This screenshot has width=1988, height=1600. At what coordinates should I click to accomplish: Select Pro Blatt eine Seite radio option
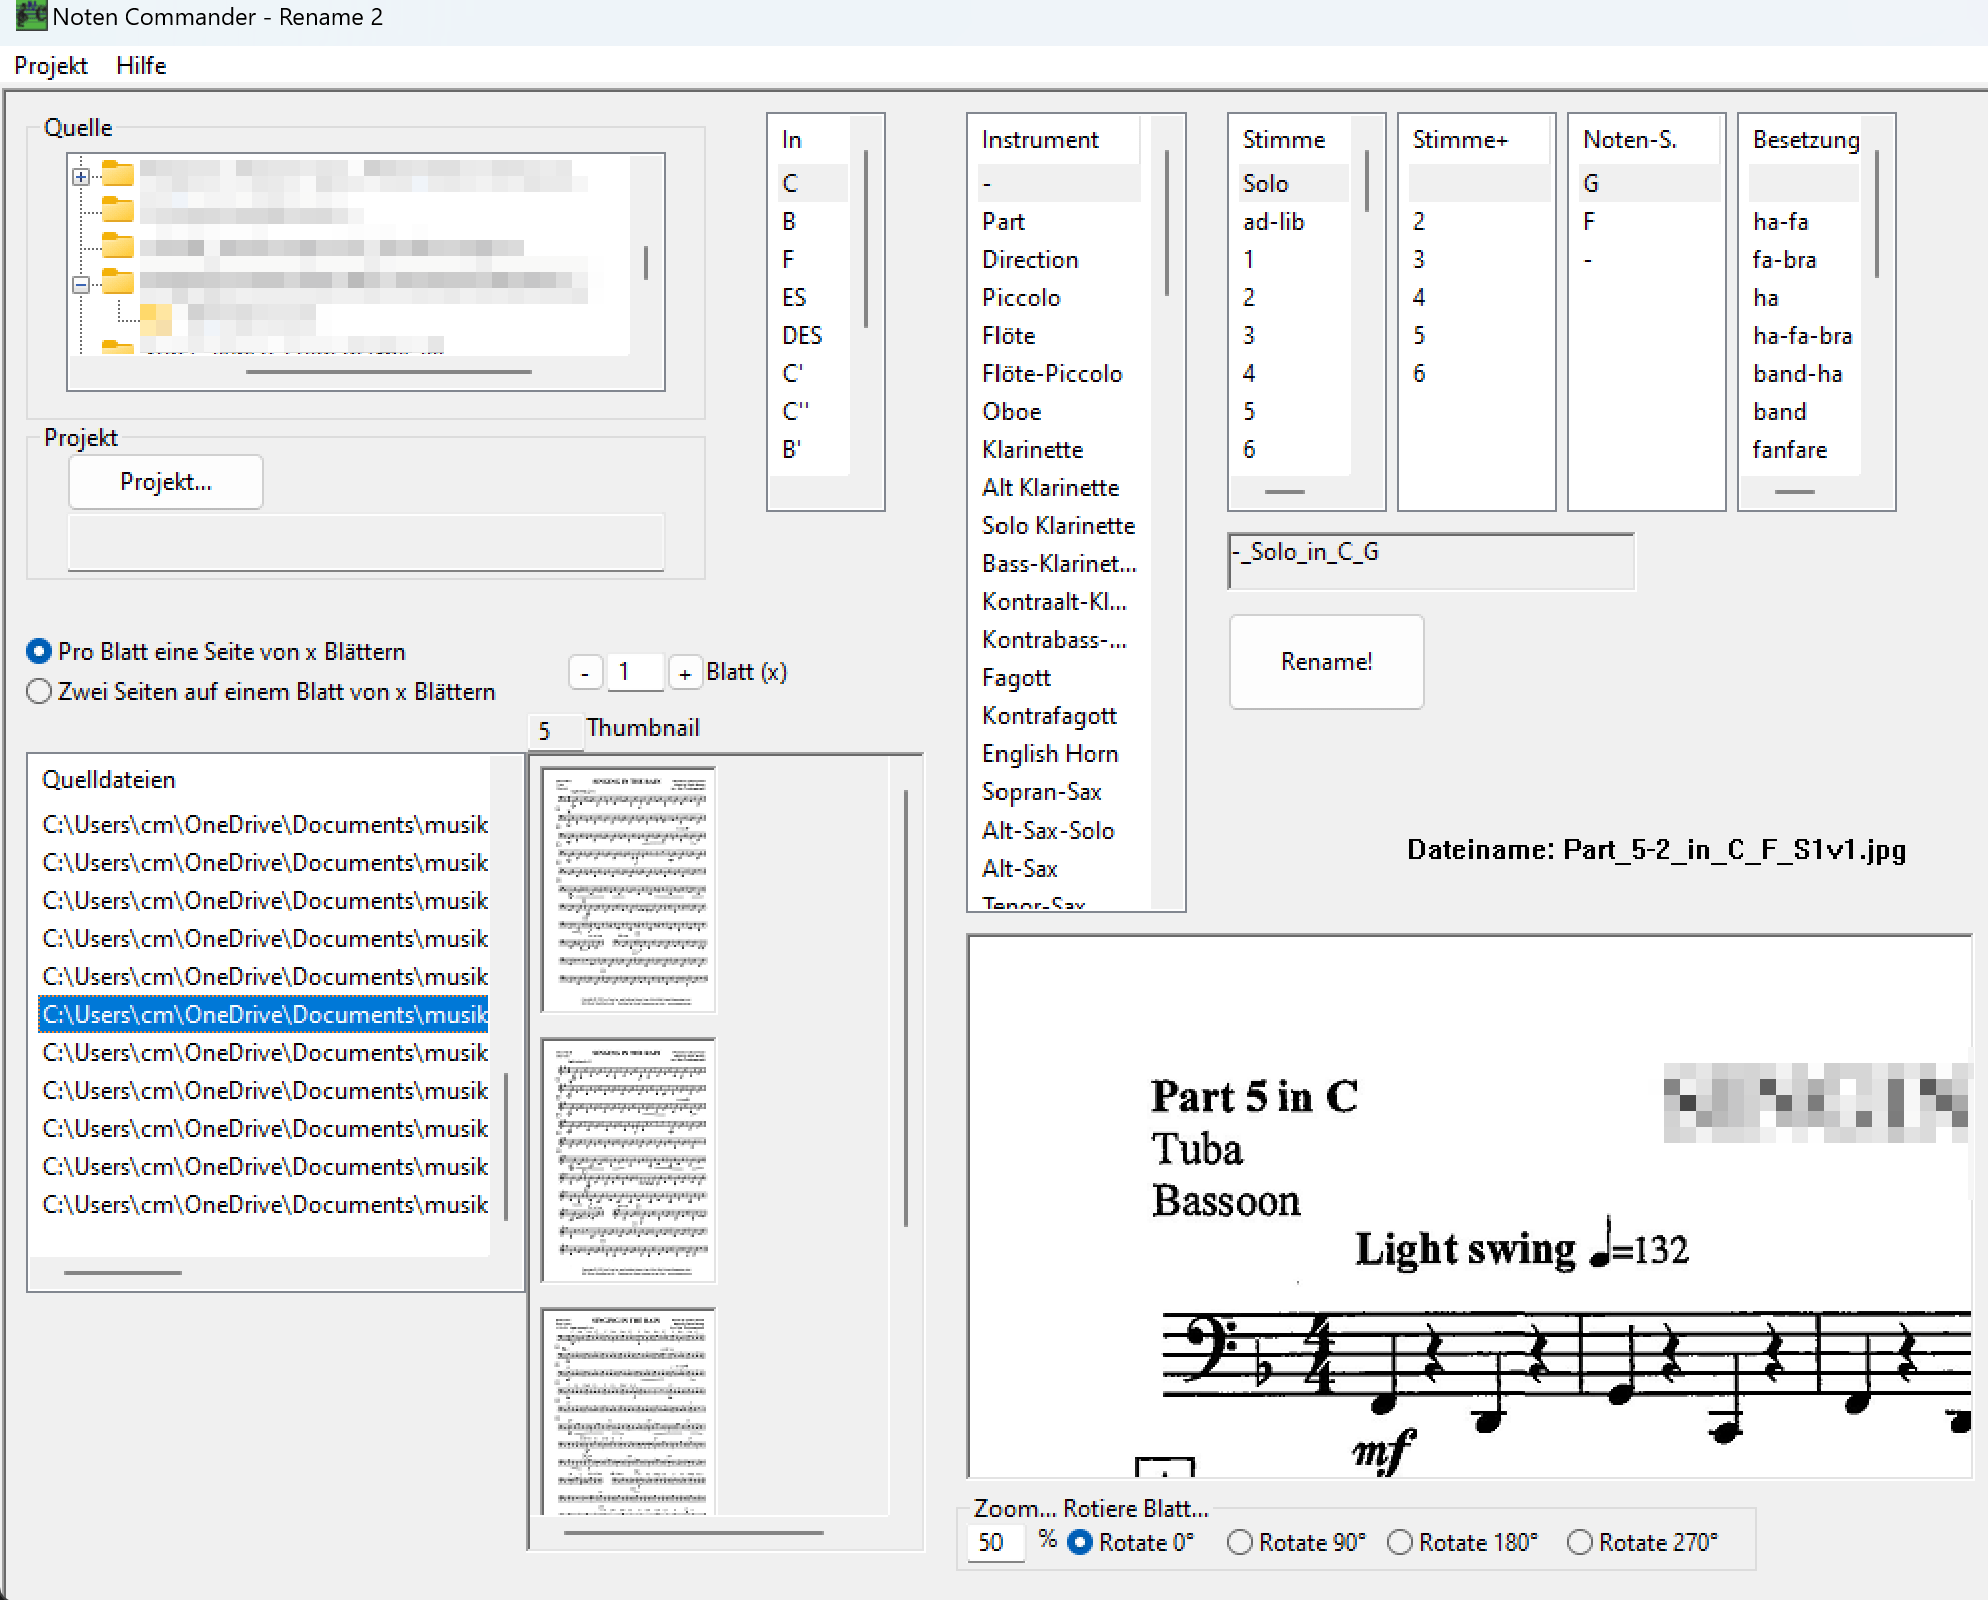[x=39, y=652]
